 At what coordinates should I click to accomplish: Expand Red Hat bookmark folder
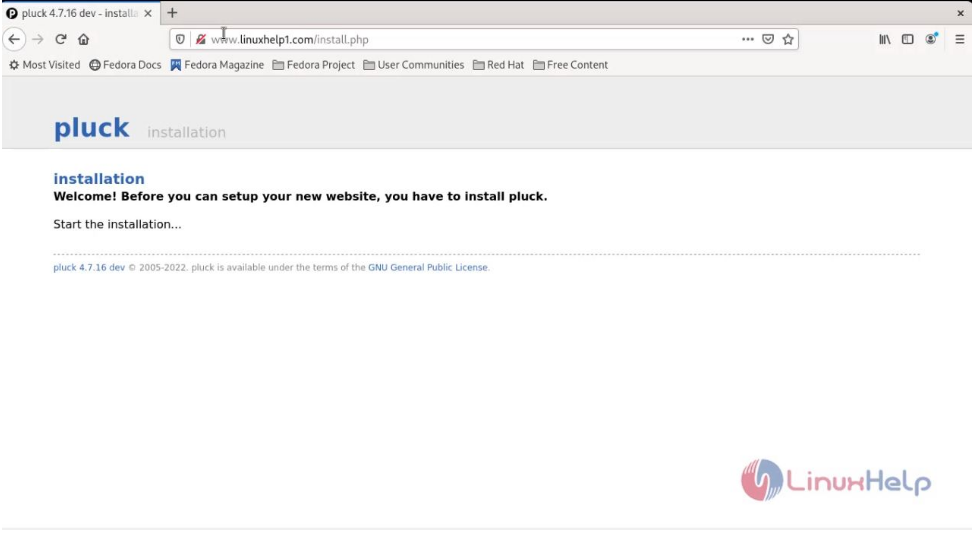click(498, 64)
